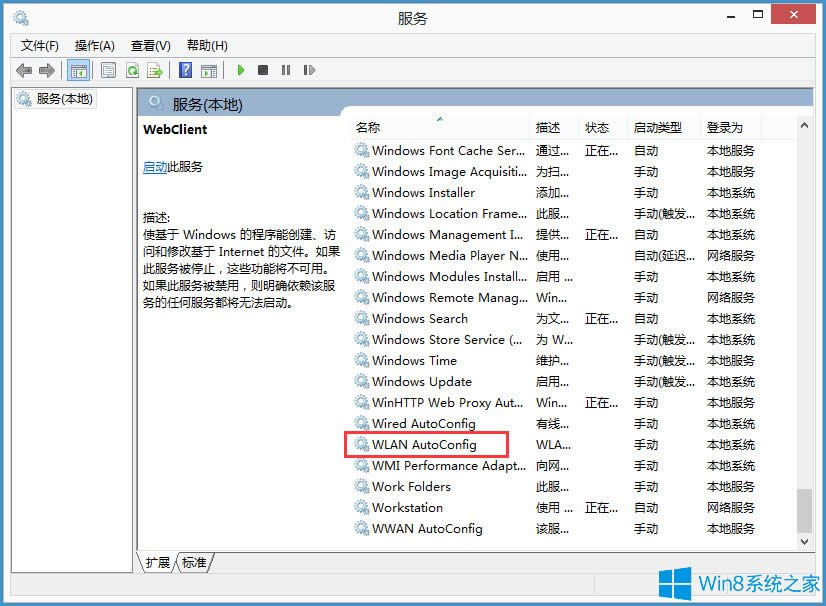
Task: Open Help via the question mark icon
Action: point(185,70)
